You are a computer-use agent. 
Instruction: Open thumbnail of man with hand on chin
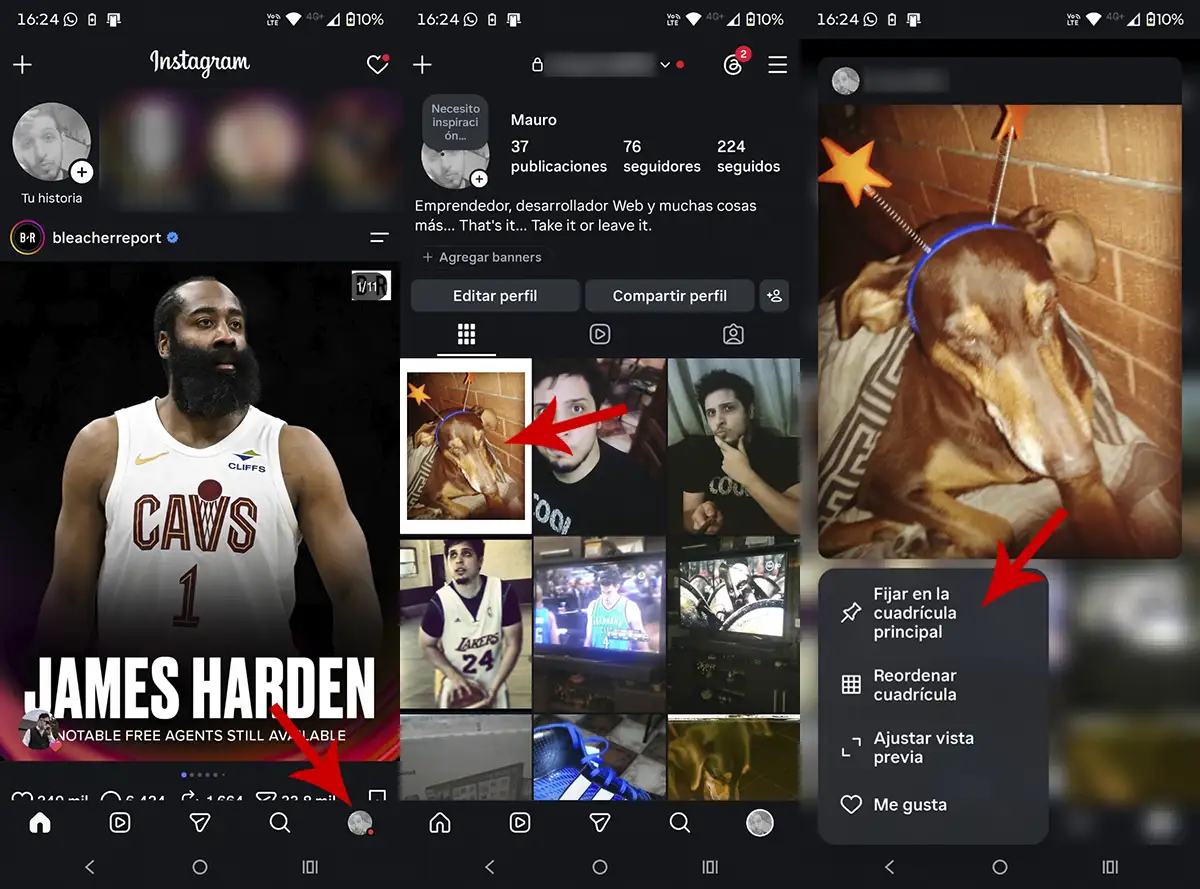pyautogui.click(x=733, y=446)
